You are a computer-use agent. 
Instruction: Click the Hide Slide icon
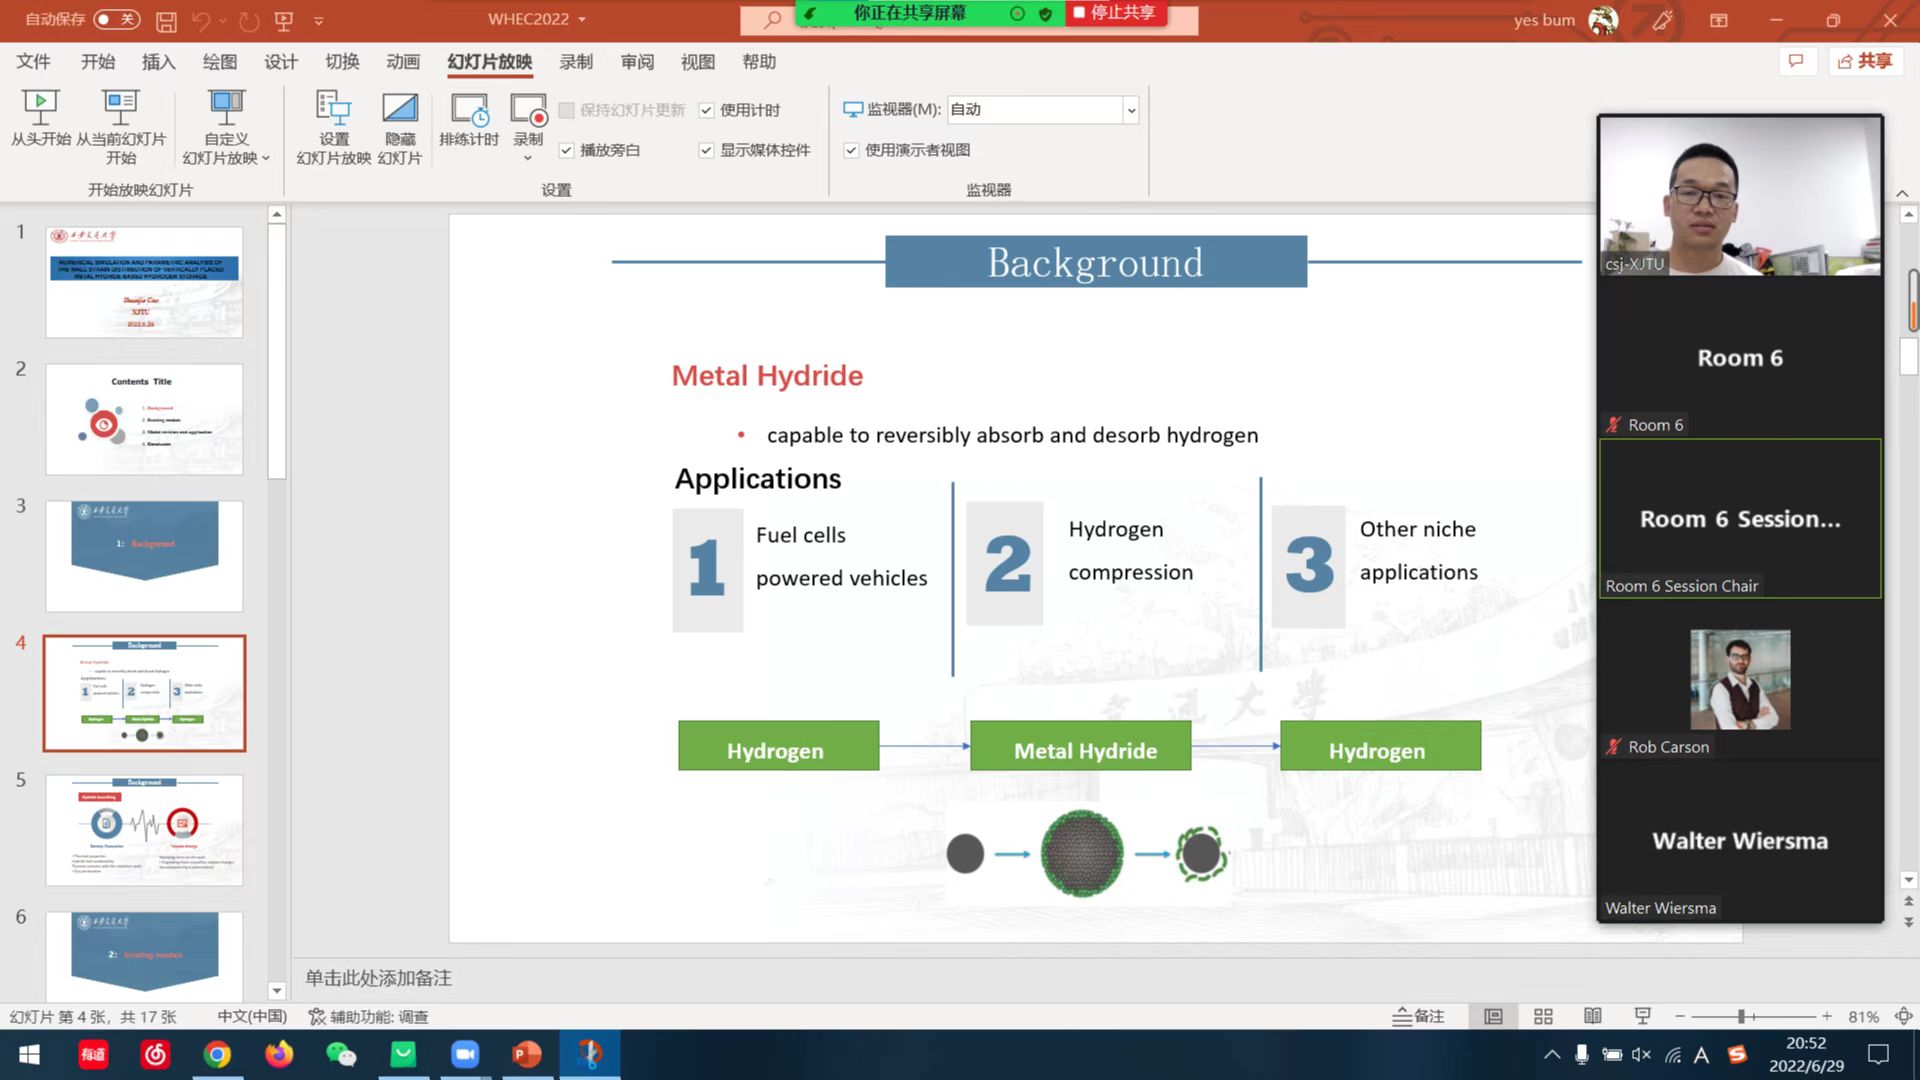(399, 108)
